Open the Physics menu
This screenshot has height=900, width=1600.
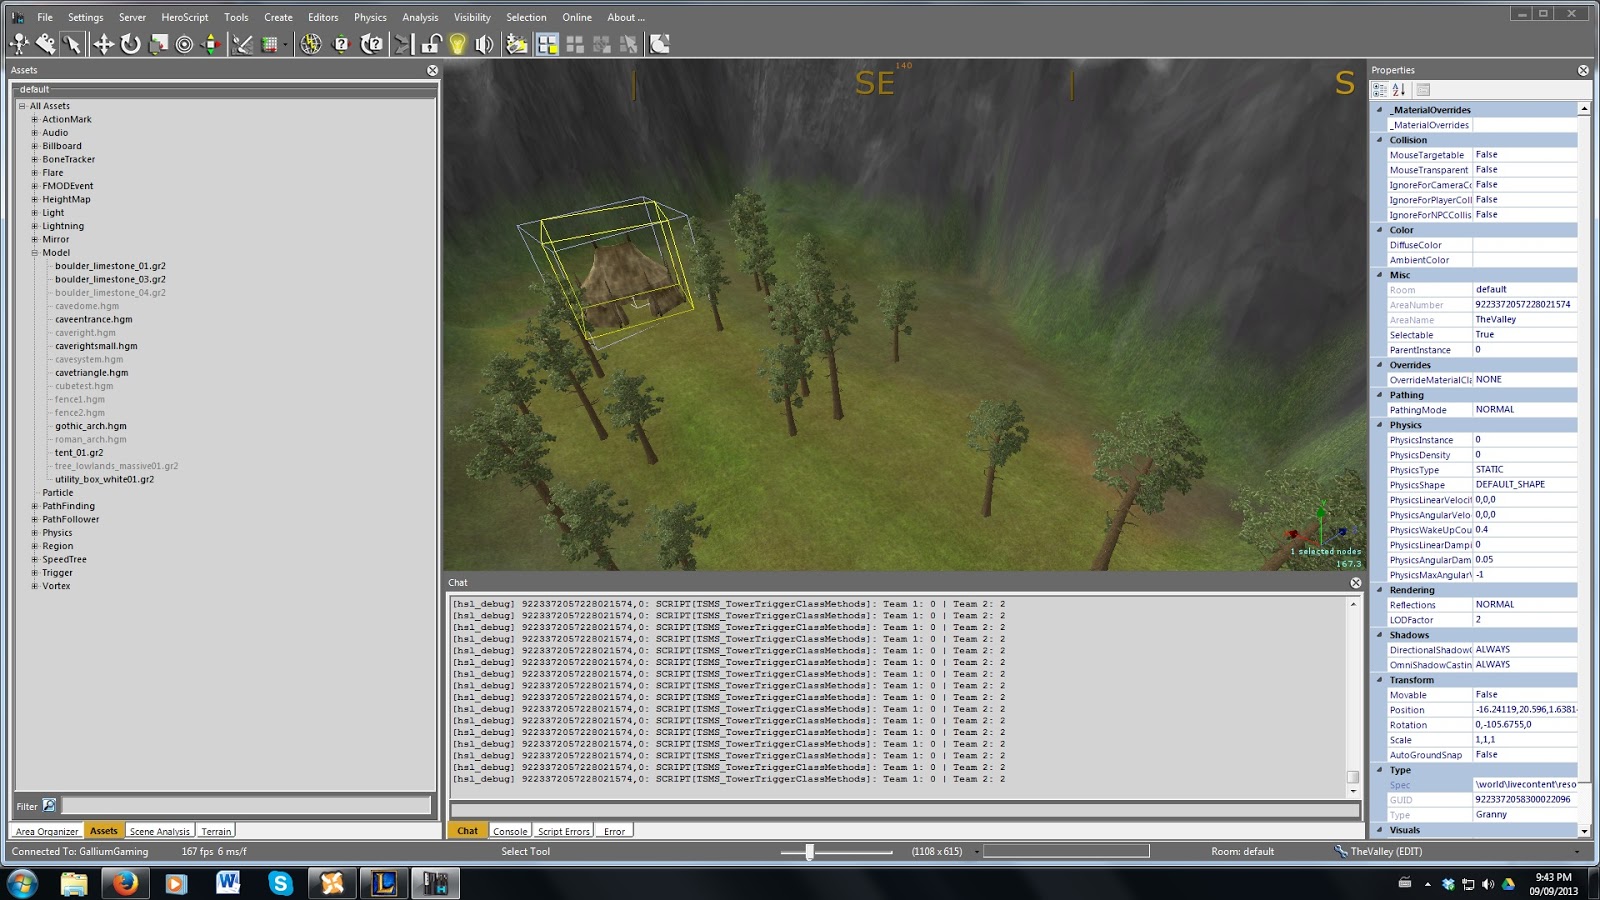pos(370,17)
